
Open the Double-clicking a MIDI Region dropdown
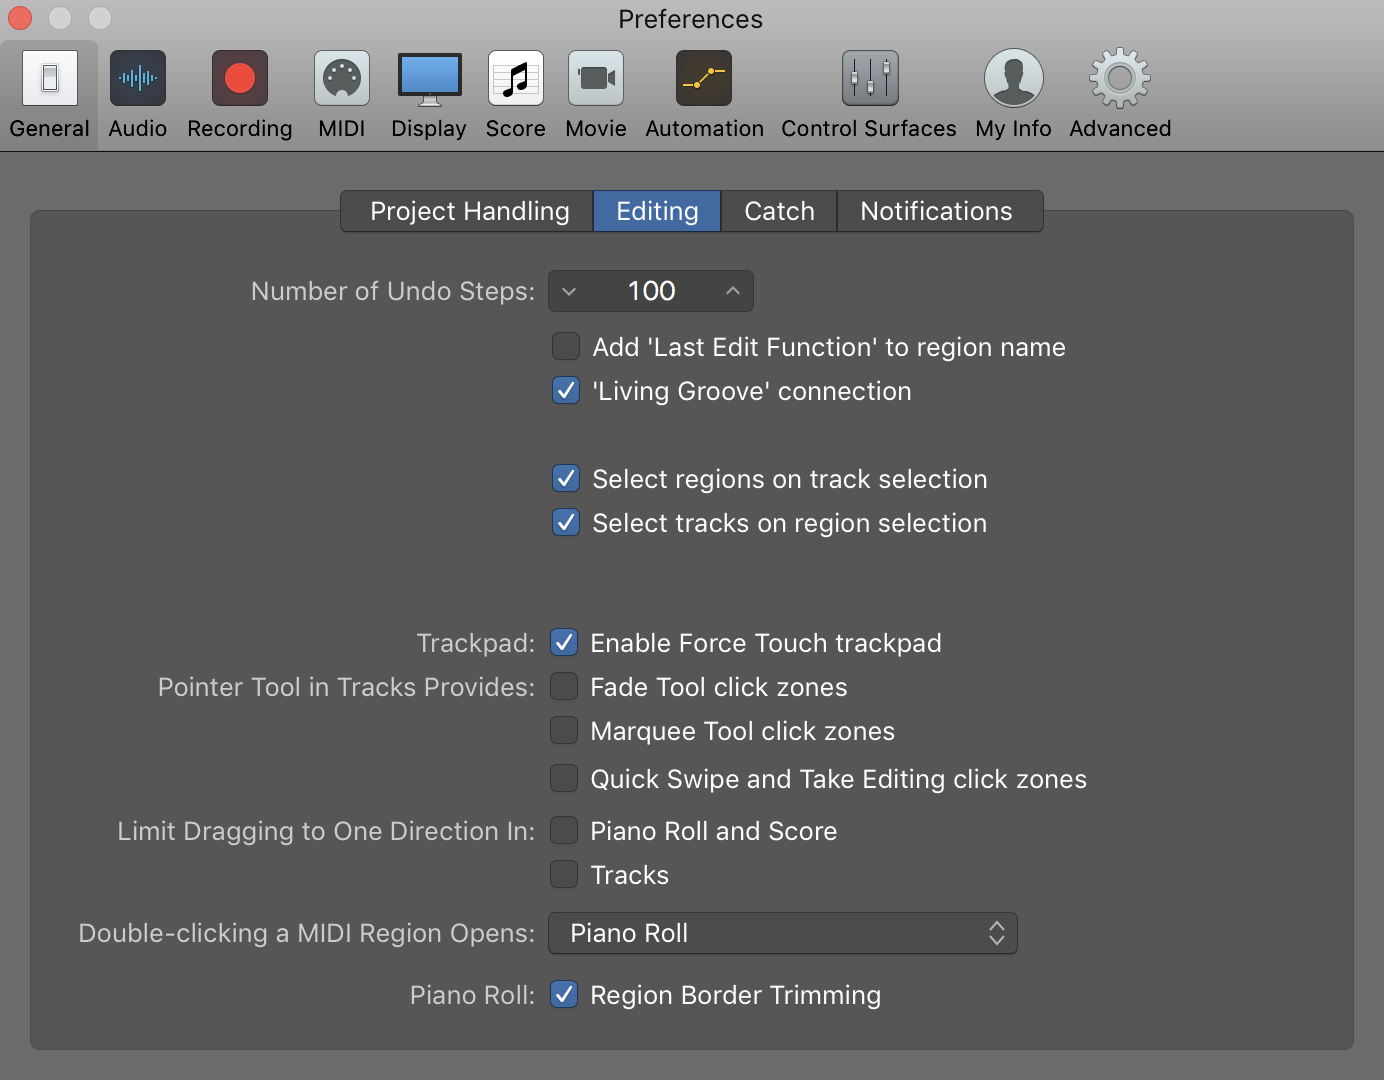point(783,933)
